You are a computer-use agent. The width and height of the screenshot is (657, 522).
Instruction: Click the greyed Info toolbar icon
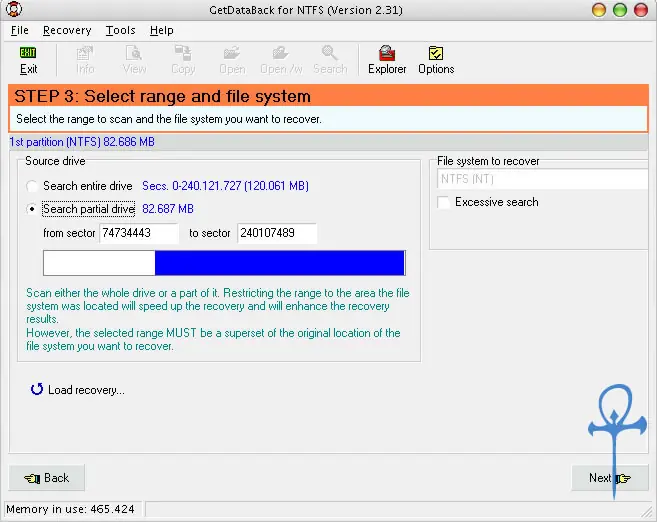click(x=85, y=61)
